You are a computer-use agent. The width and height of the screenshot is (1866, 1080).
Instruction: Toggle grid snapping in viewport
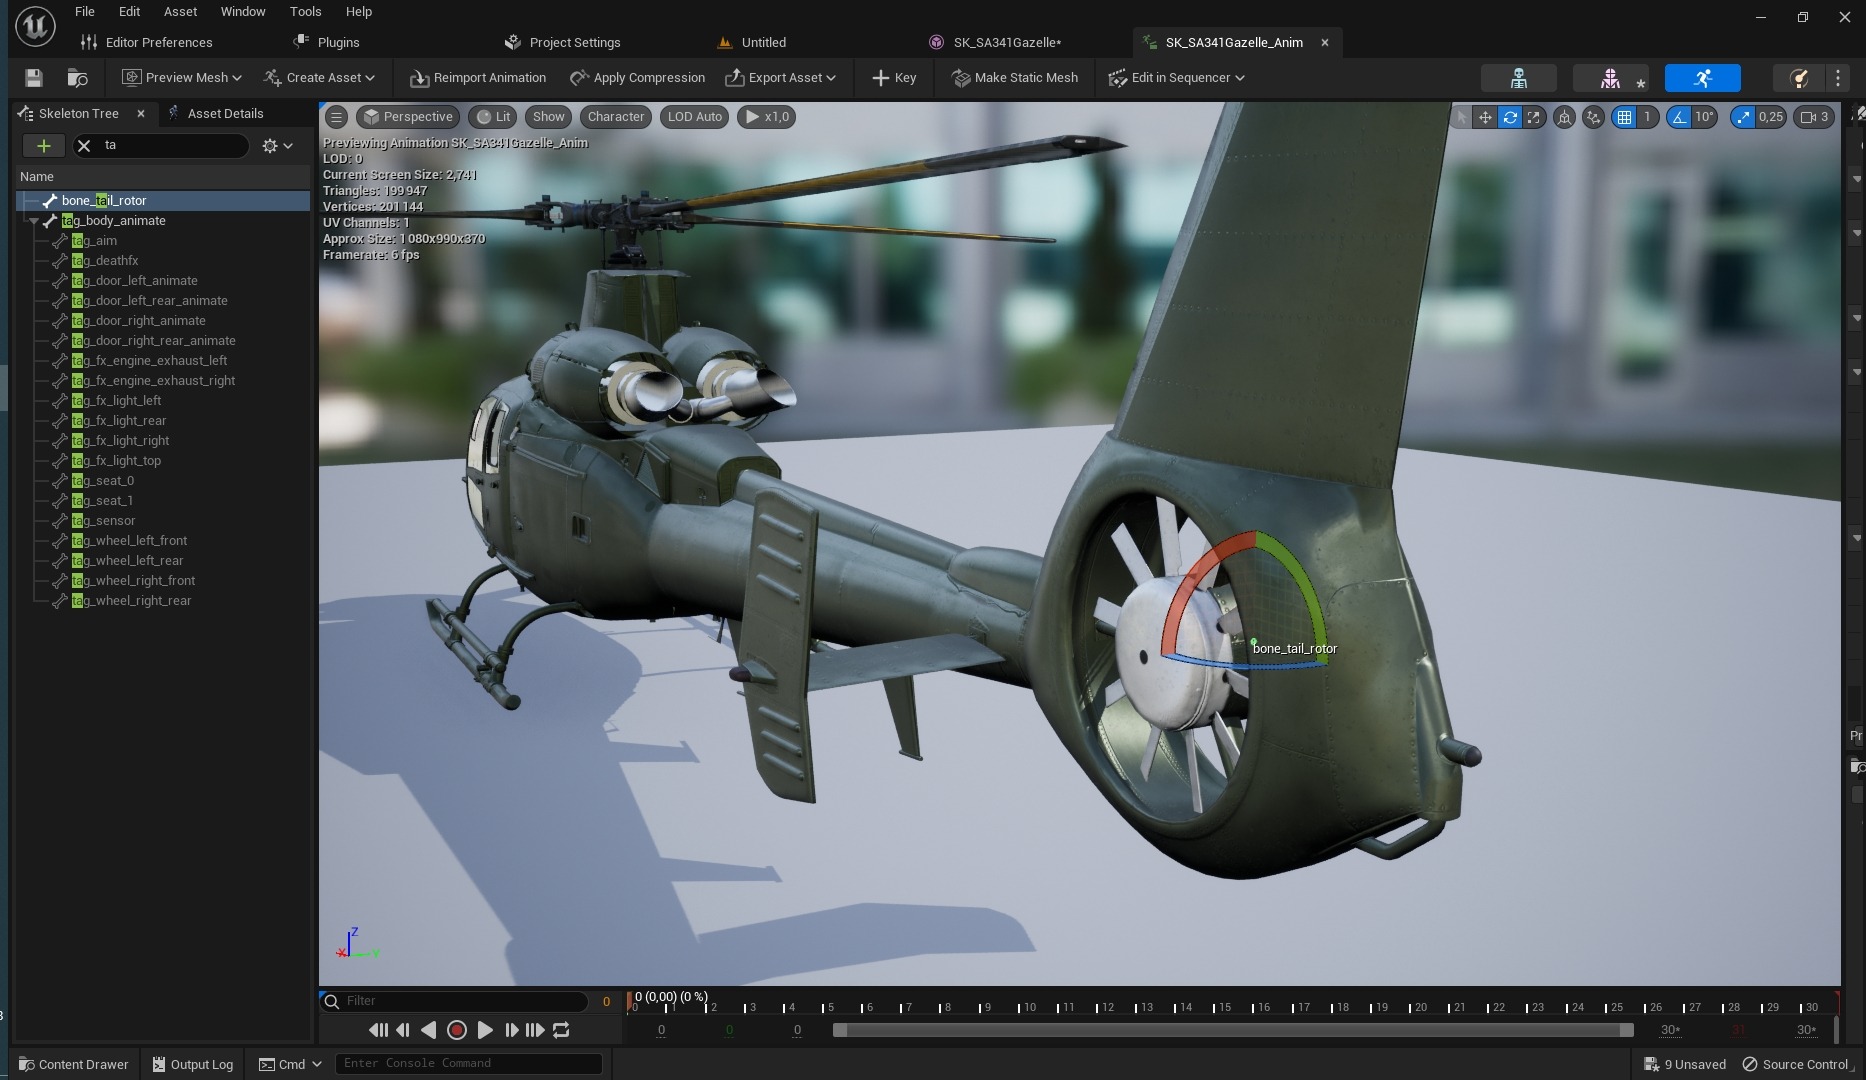[x=1625, y=117]
